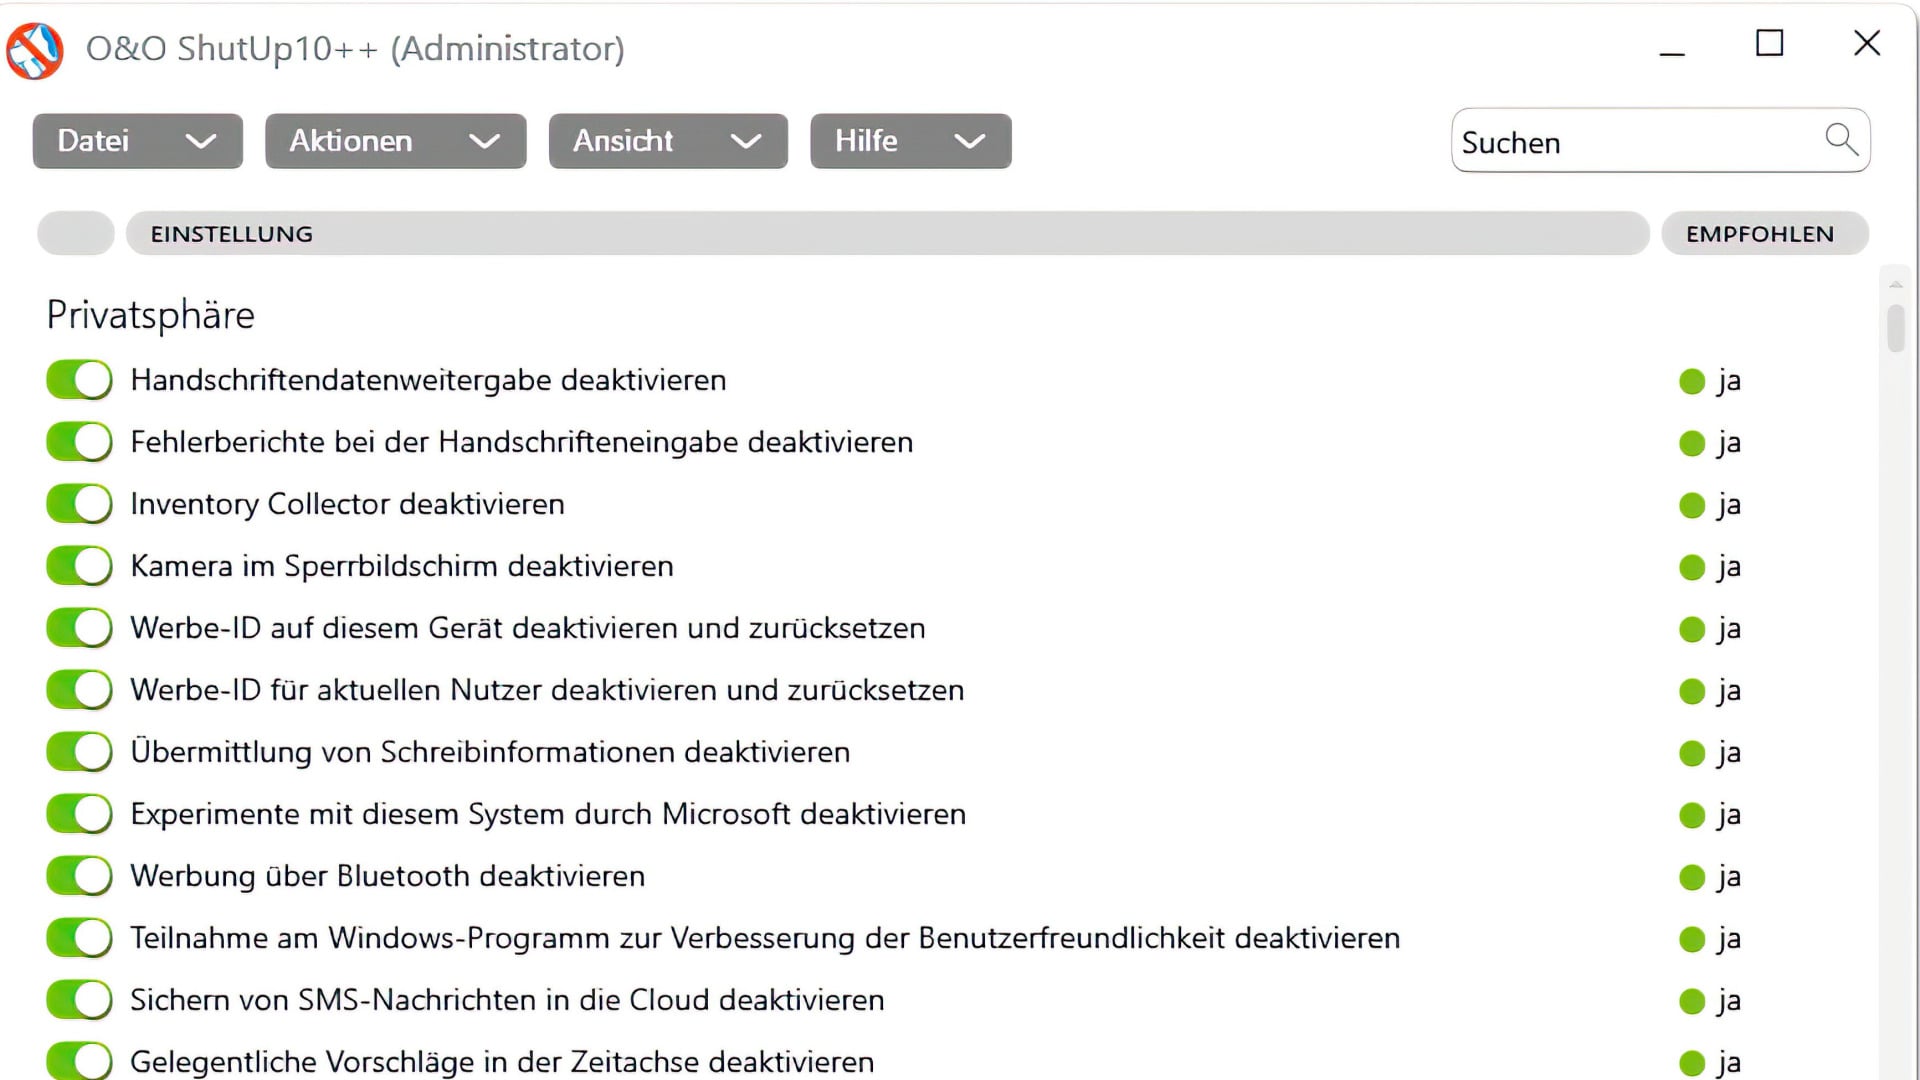
Task: Click Gelegentliche Vorschläge in der Zeitachse label
Action: (x=502, y=1062)
